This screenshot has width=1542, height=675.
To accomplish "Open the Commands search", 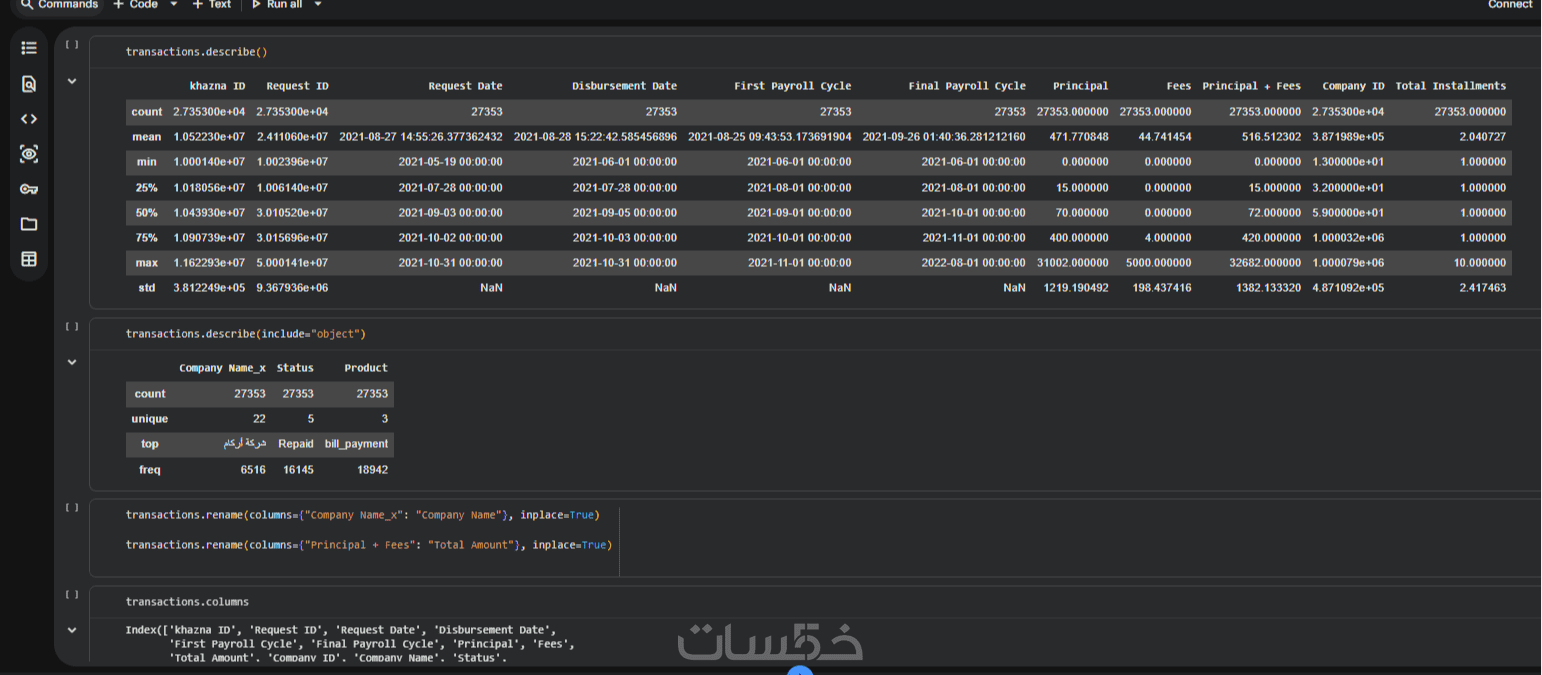I will (x=60, y=4).
